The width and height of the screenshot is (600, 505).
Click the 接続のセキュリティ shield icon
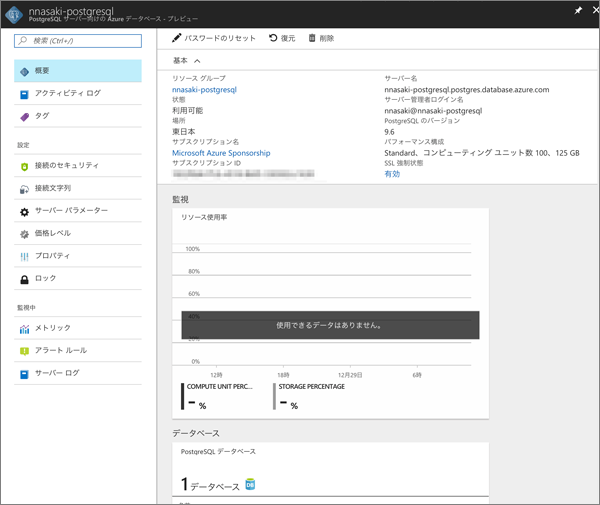(x=24, y=166)
